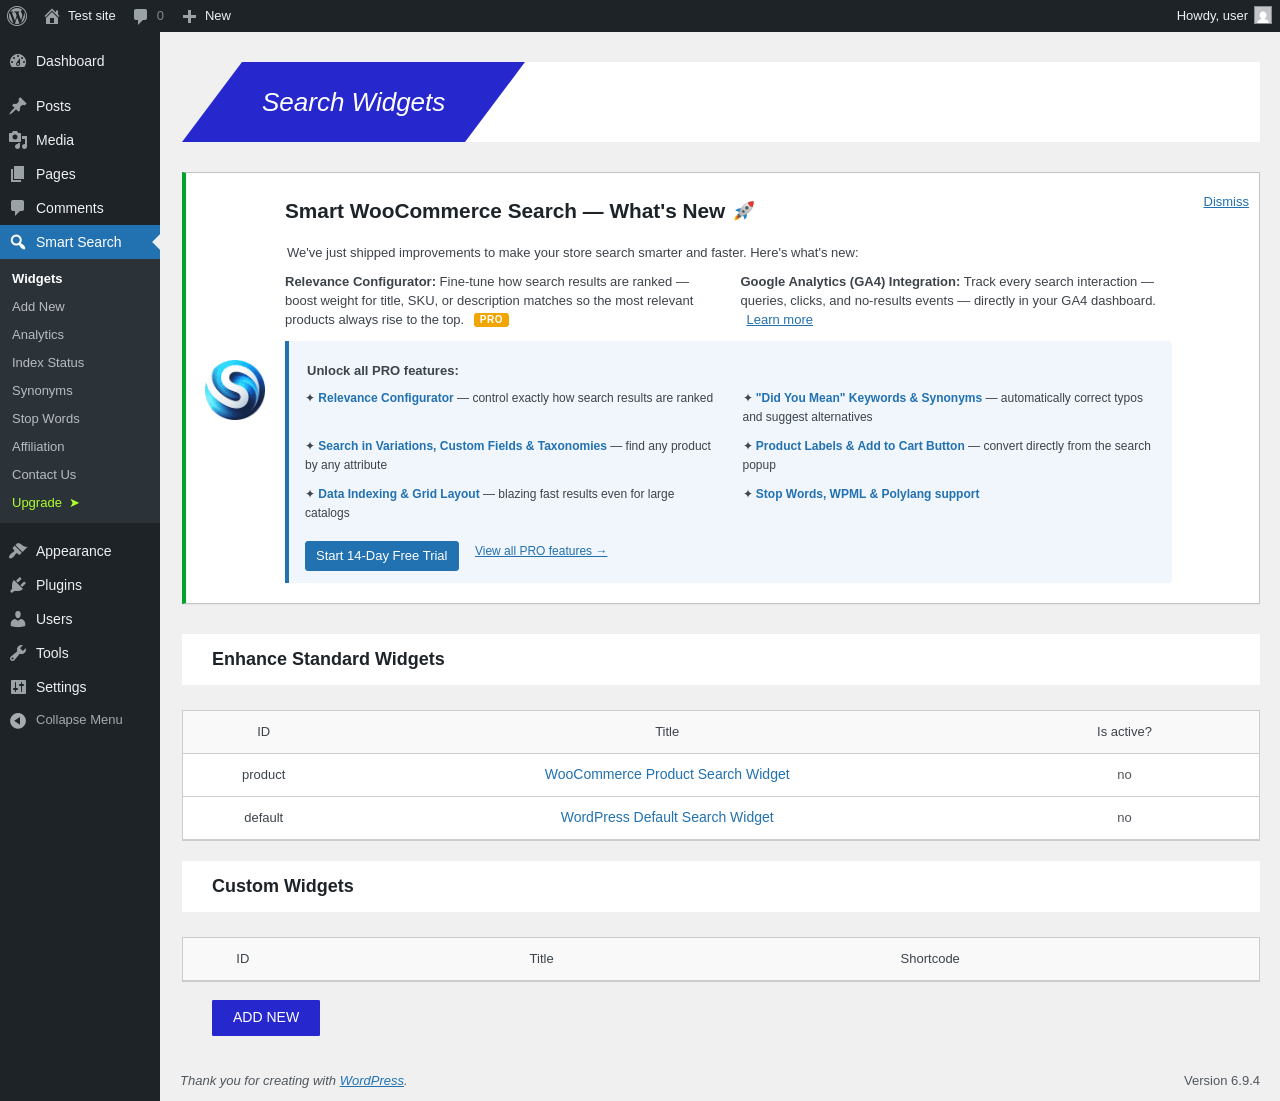Open Search in Variations, Custom Fields link
The width and height of the screenshot is (1280, 1101).
coord(462,446)
